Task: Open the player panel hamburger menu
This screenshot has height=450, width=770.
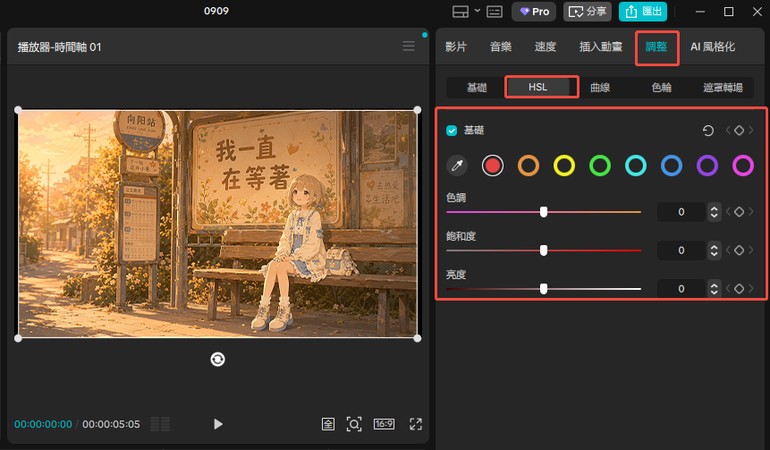Action: coord(409,46)
